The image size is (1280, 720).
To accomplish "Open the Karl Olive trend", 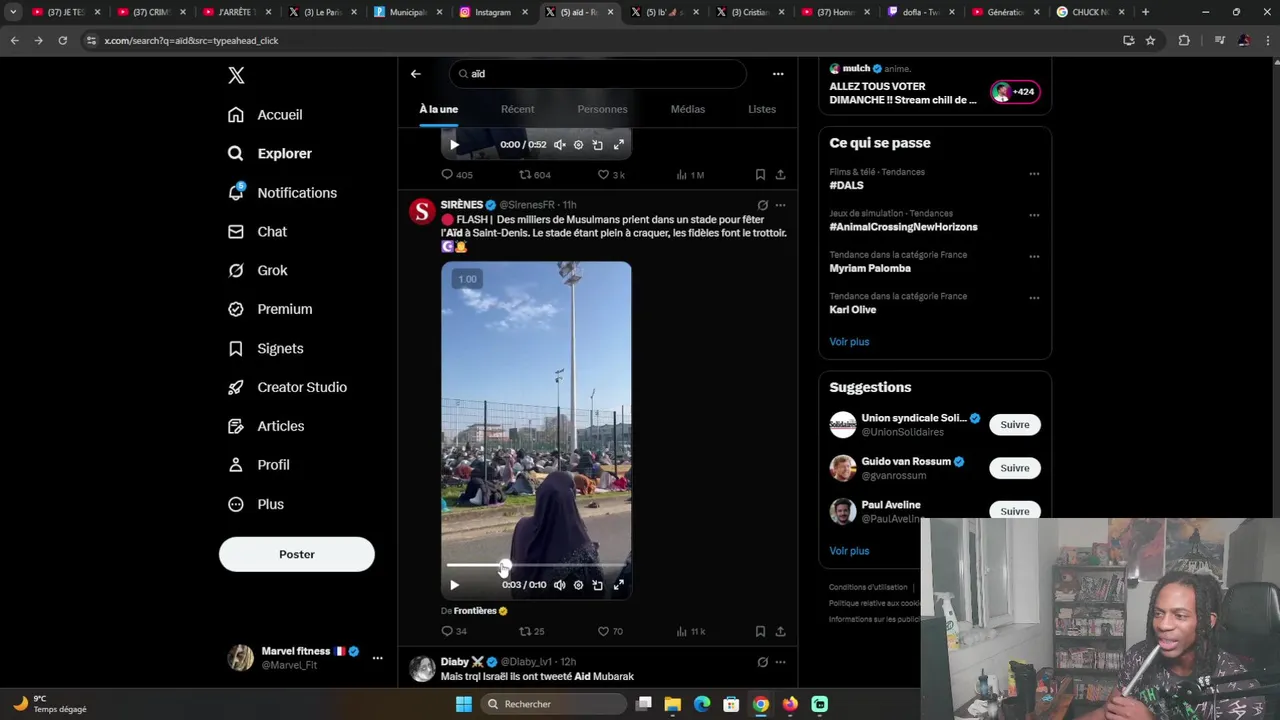I will click(852, 310).
